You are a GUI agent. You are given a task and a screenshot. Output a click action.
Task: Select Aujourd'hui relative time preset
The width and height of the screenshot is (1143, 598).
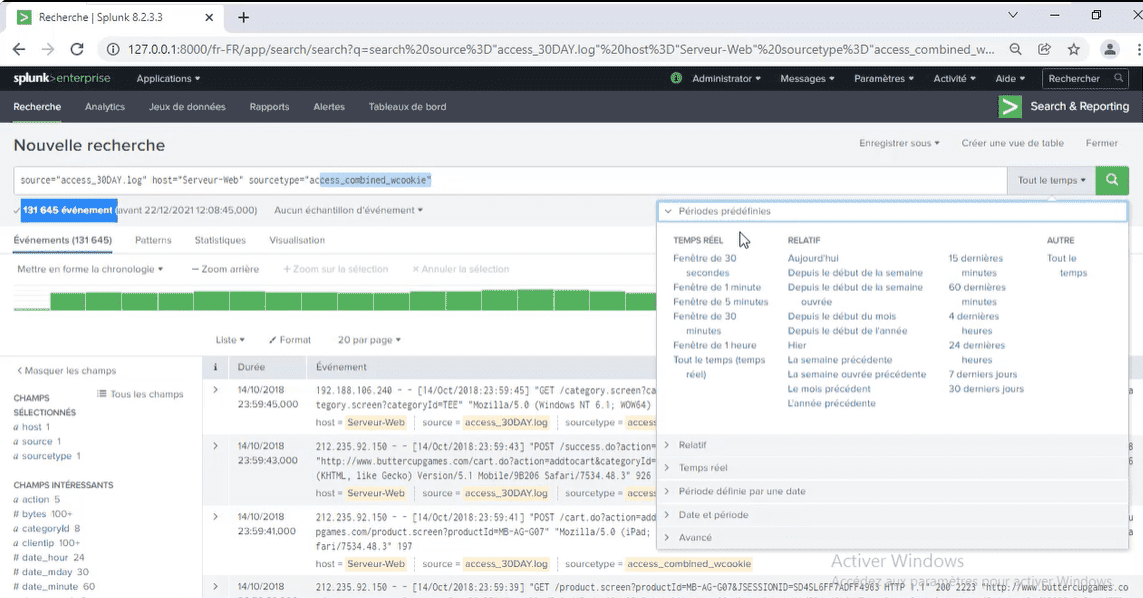pyautogui.click(x=813, y=258)
